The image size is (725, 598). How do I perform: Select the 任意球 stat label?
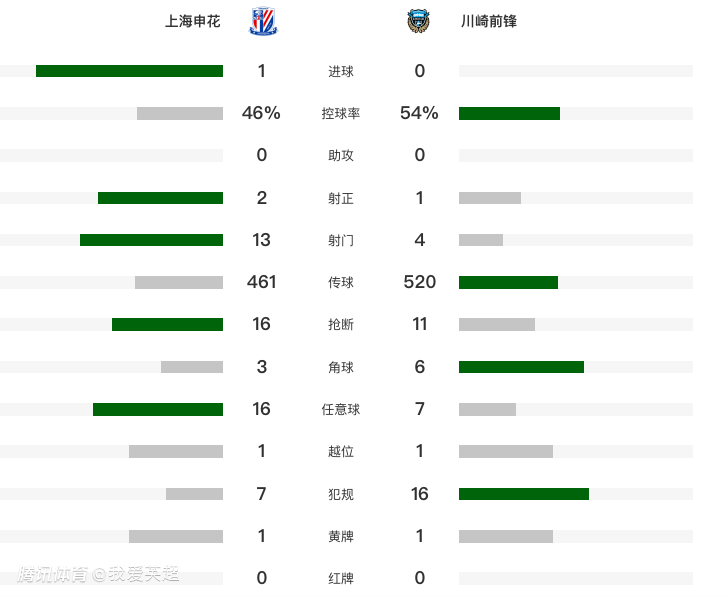[341, 409]
